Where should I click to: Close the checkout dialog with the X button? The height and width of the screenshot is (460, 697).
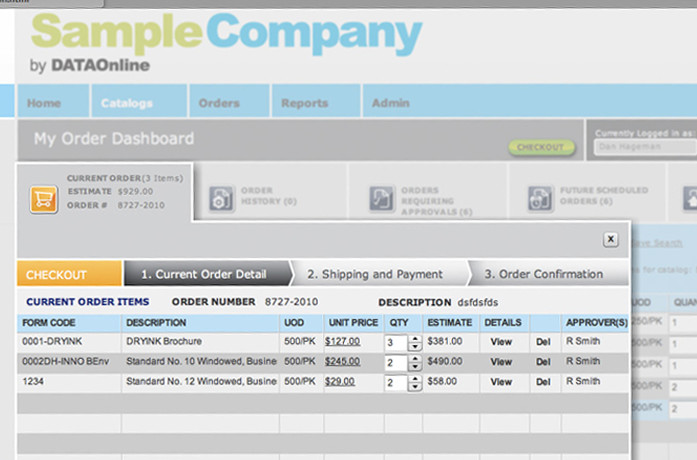[x=610, y=239]
